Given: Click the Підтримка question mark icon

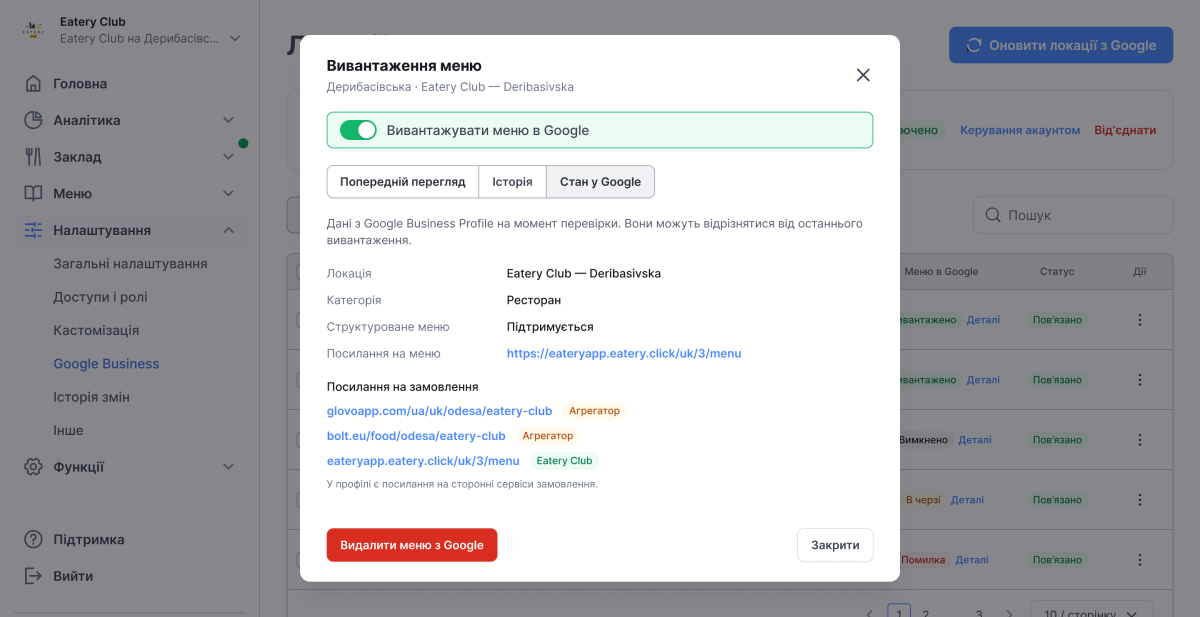Looking at the screenshot, I should coord(33,539).
